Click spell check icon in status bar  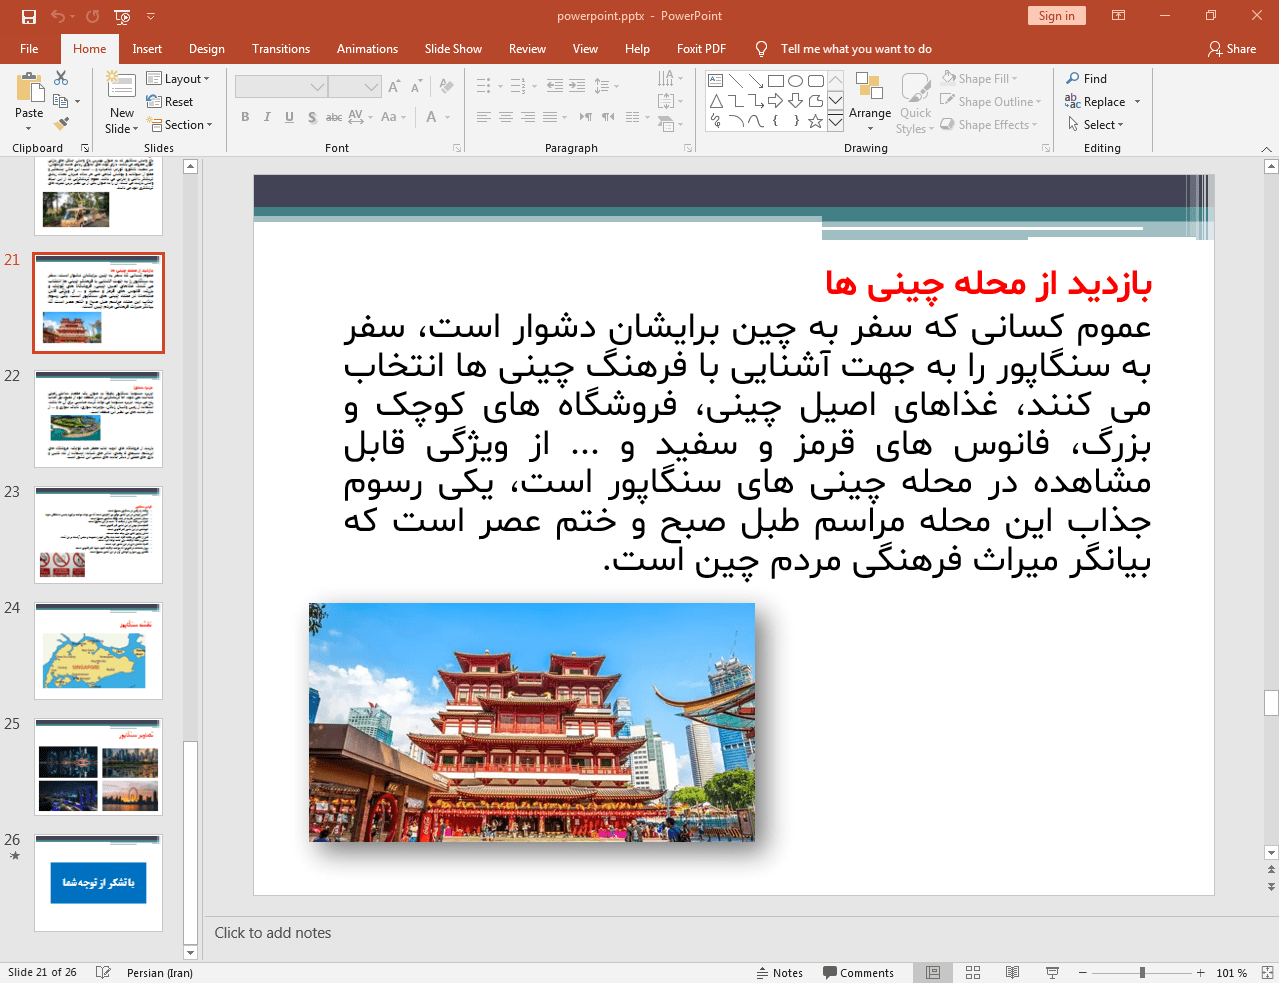103,972
